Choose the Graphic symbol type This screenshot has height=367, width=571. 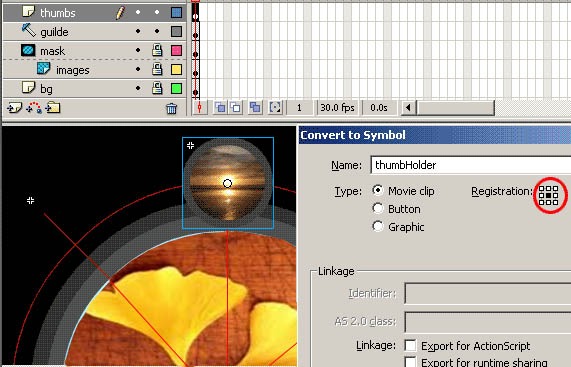tap(378, 226)
